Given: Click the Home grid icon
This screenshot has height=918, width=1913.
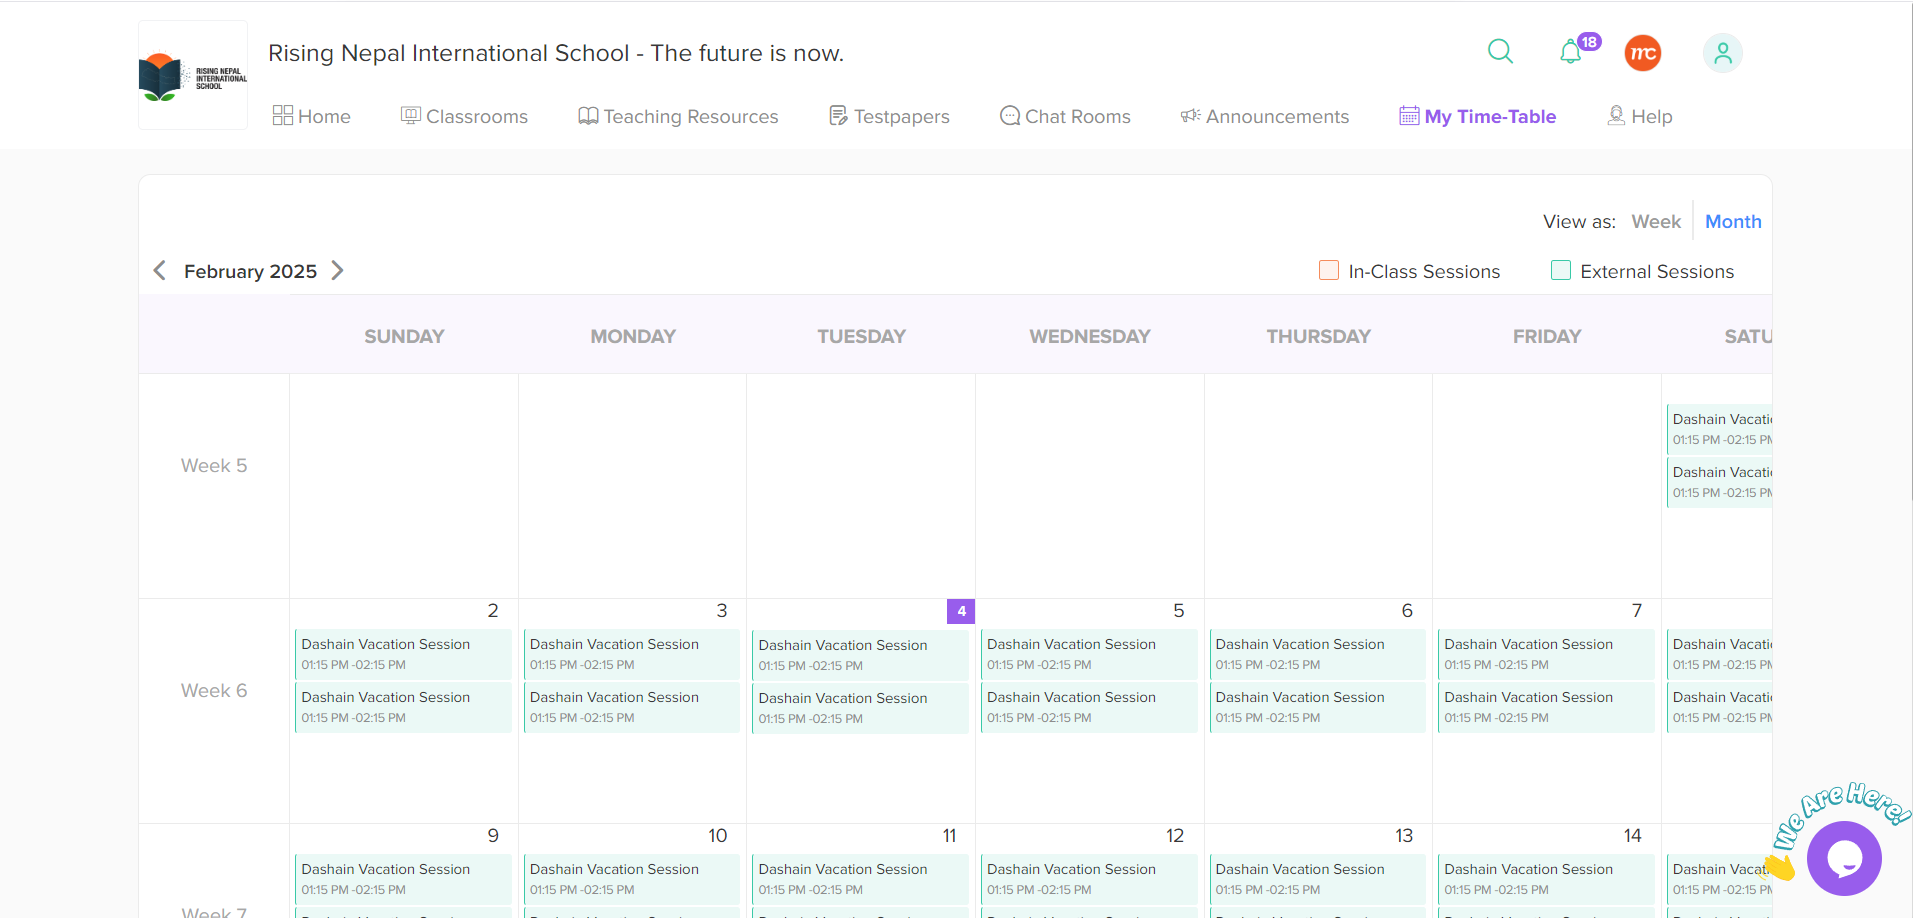Looking at the screenshot, I should click(283, 116).
